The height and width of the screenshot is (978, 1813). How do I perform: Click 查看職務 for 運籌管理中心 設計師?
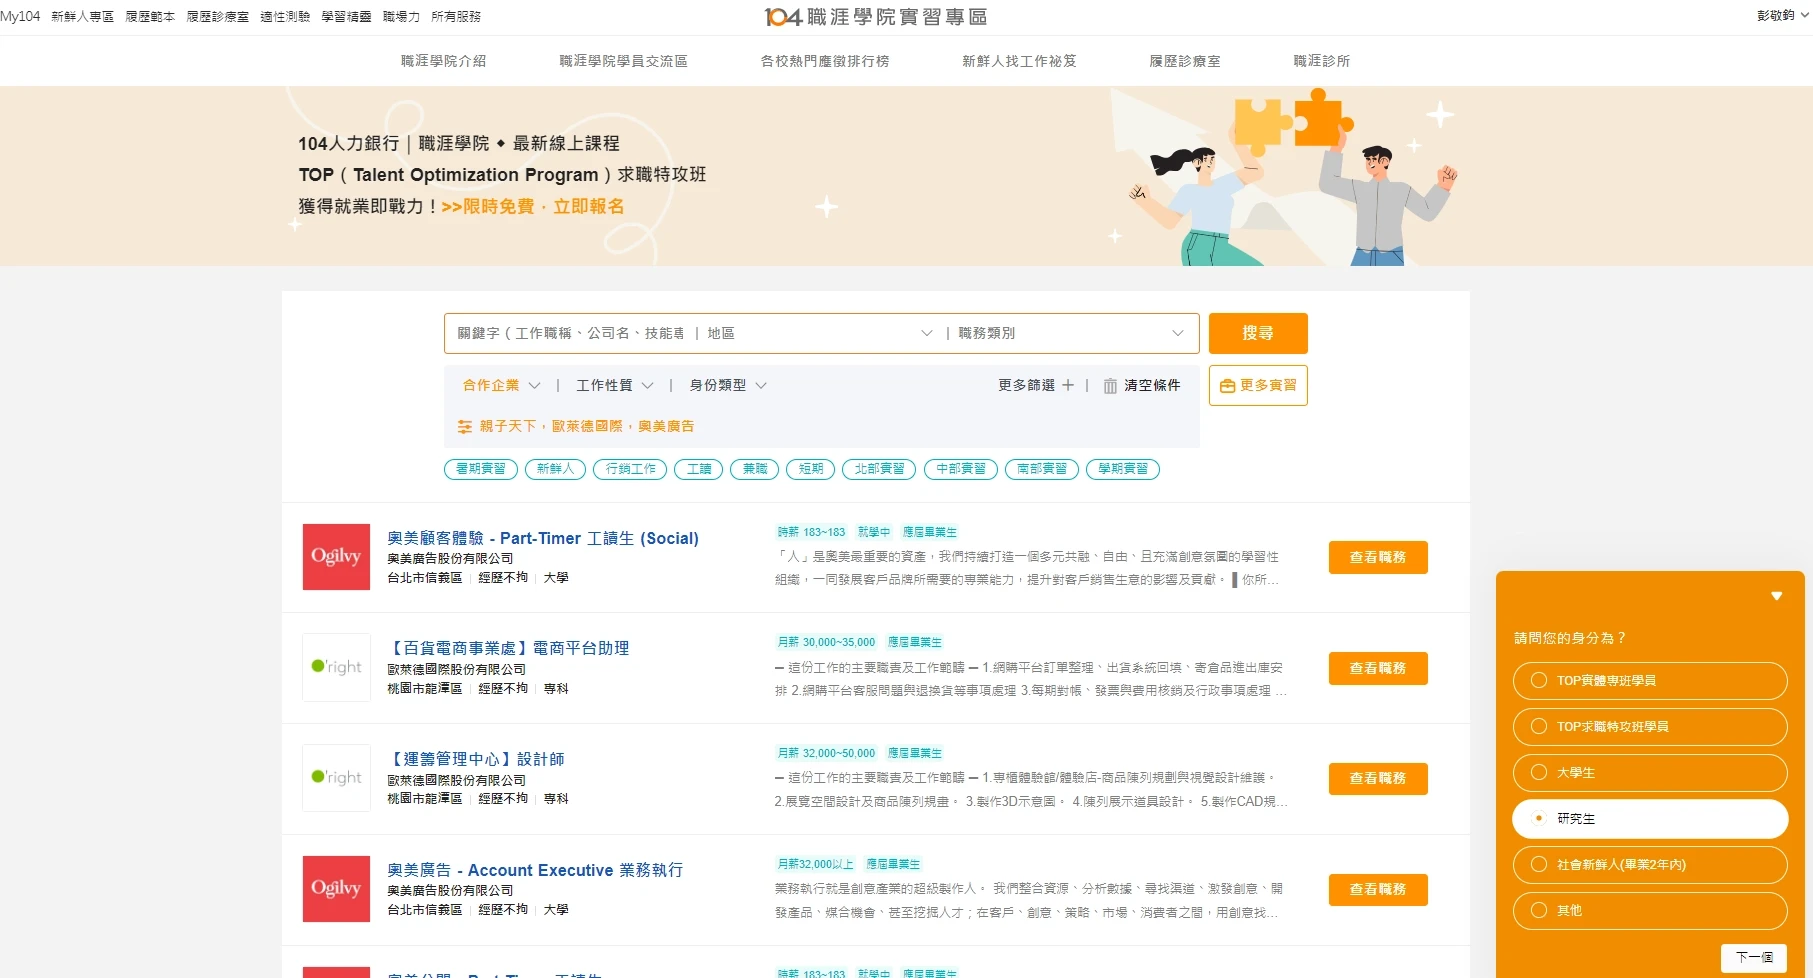tap(1378, 778)
